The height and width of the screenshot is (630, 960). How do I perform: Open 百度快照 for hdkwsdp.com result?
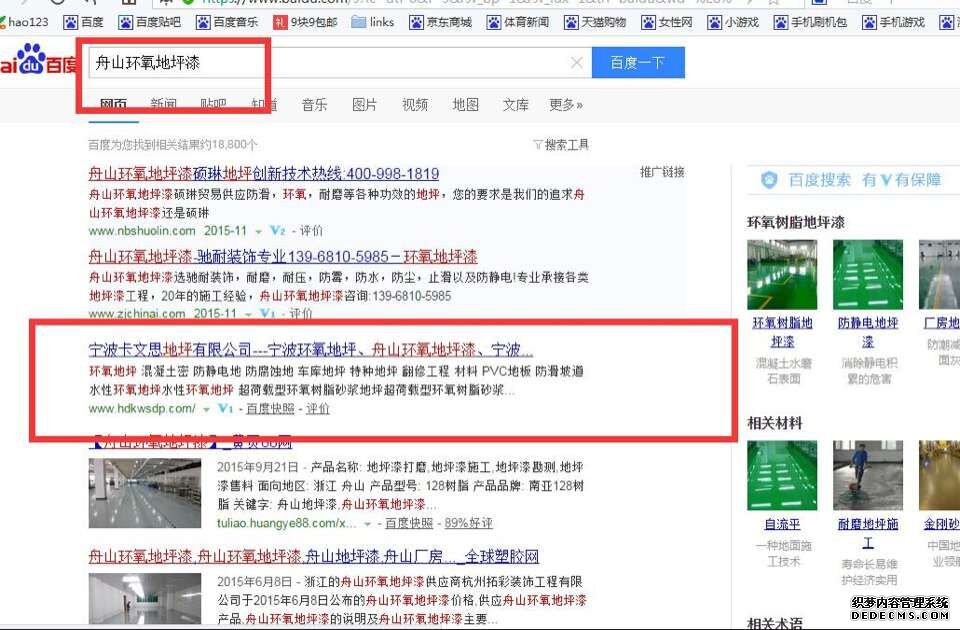click(x=270, y=408)
